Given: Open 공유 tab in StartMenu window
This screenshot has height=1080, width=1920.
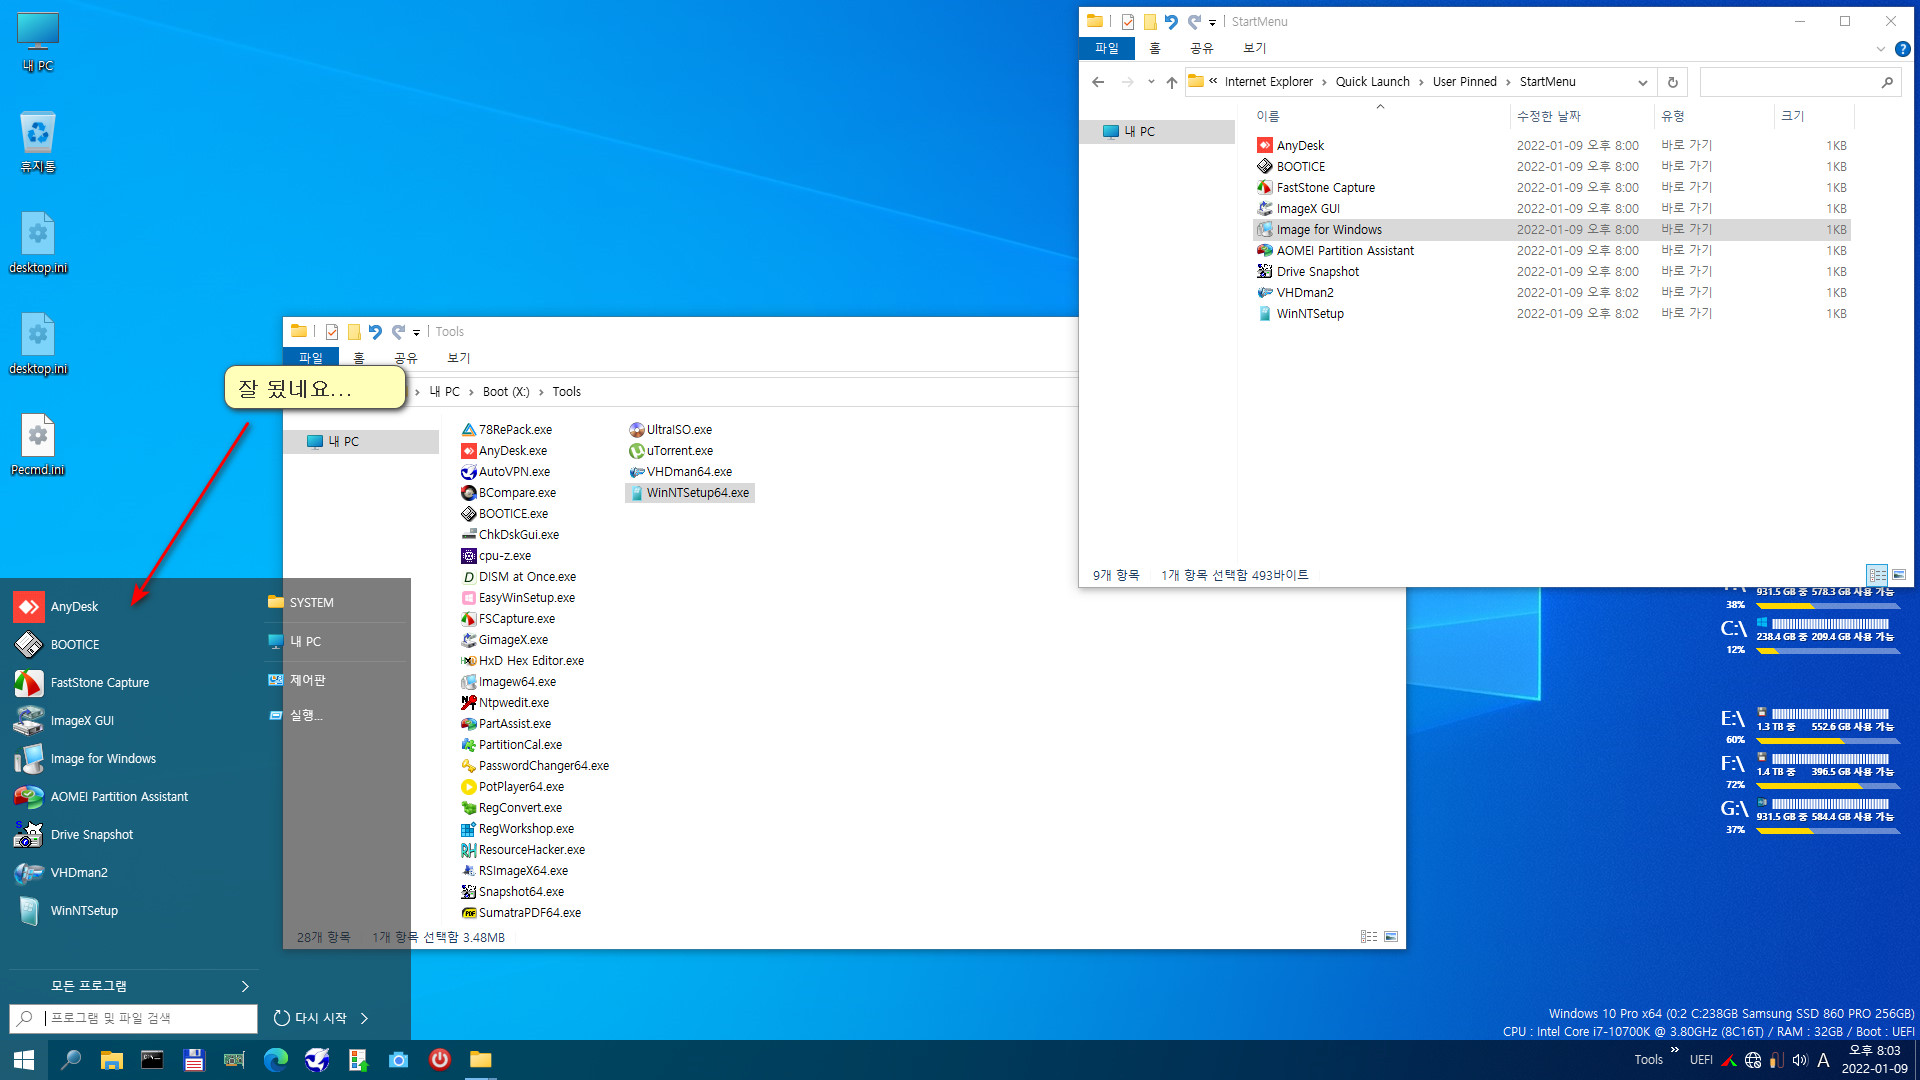Looking at the screenshot, I should tap(1202, 48).
